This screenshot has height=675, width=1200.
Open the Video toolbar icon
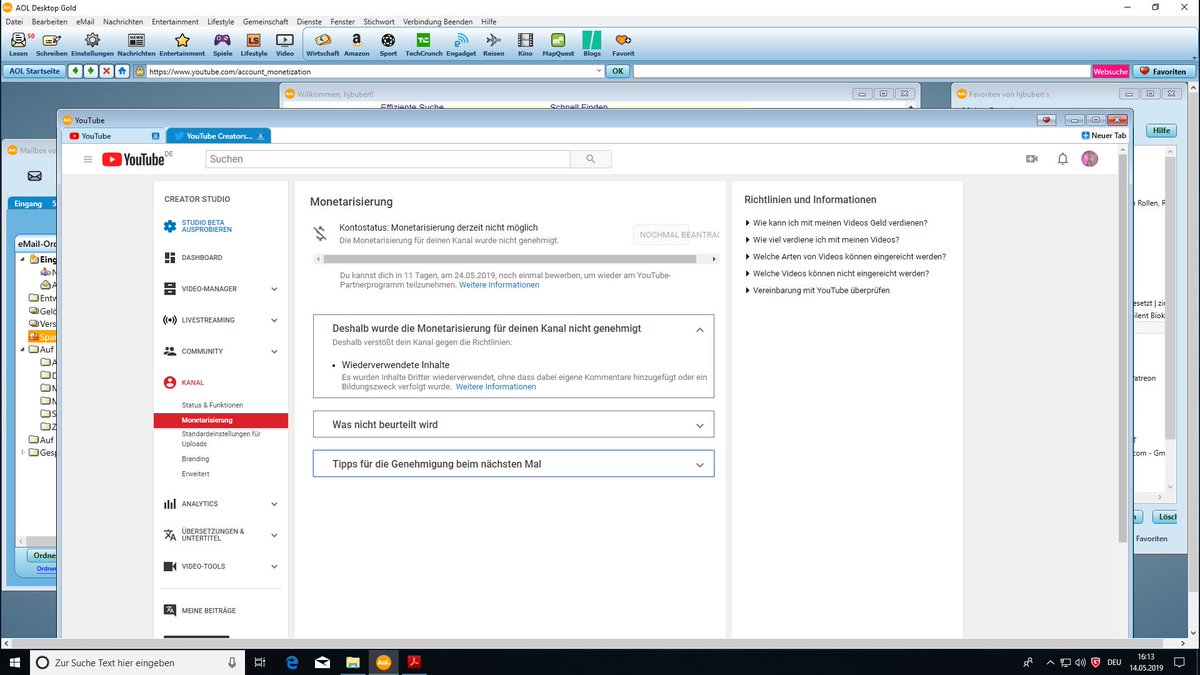pos(285,43)
